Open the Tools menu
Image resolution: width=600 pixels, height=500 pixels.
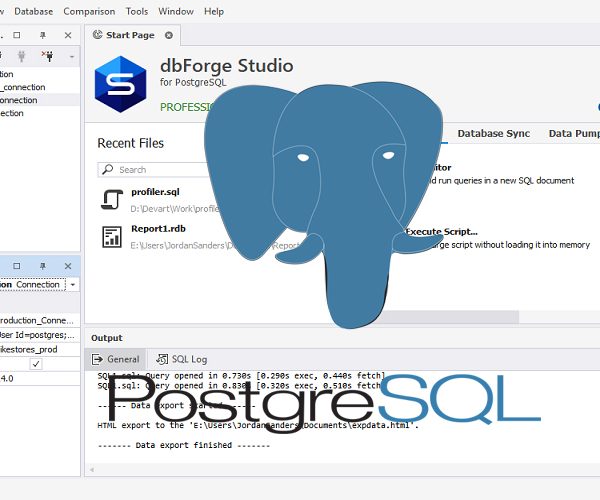click(x=137, y=11)
